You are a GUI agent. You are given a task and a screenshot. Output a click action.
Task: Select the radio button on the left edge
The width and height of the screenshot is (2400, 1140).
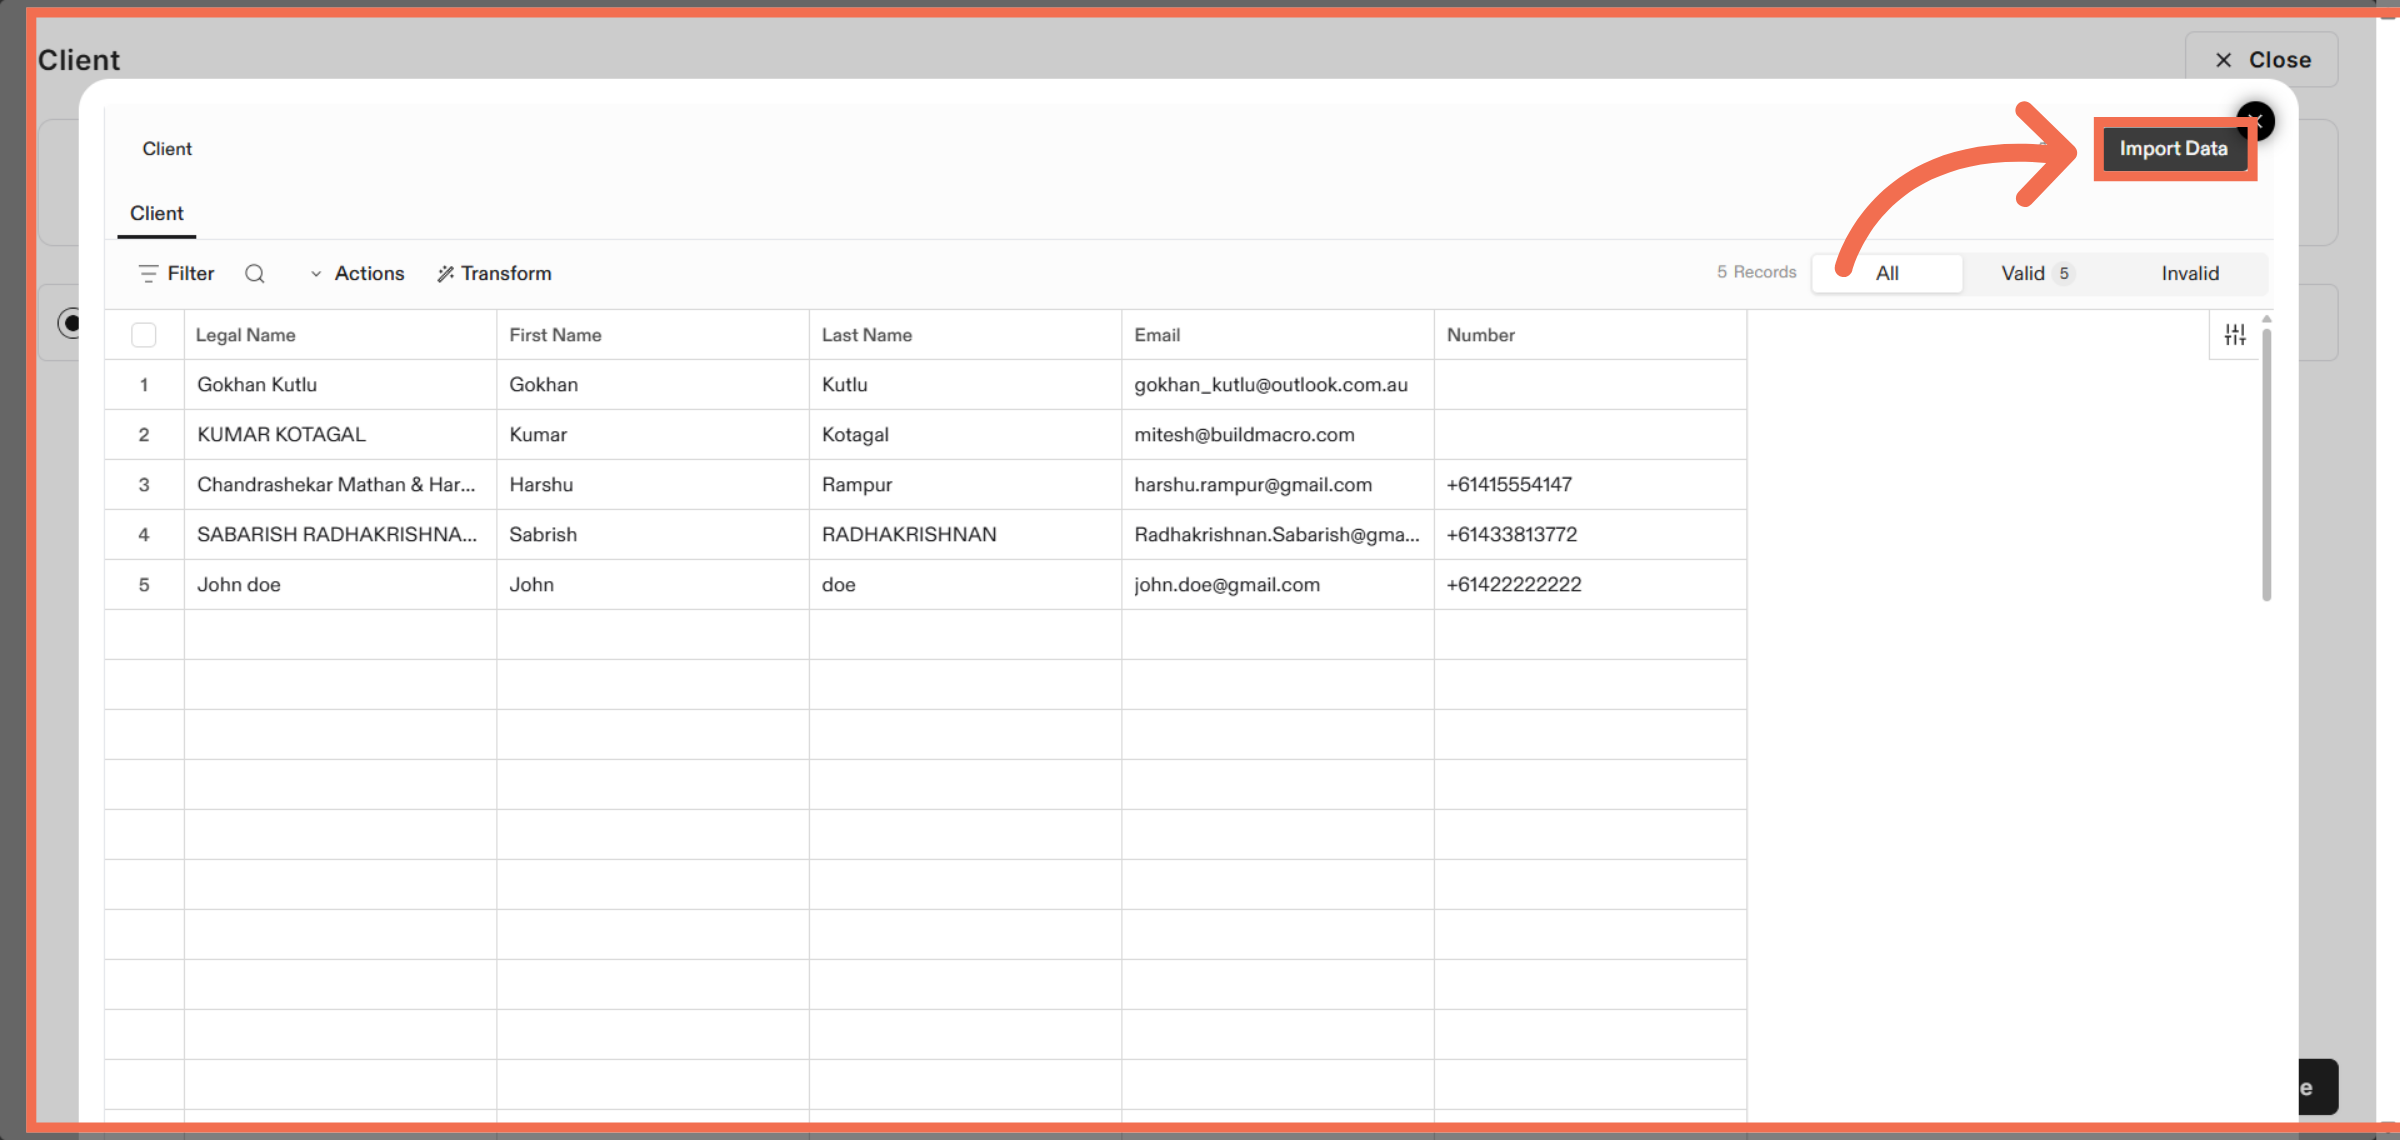[71, 322]
